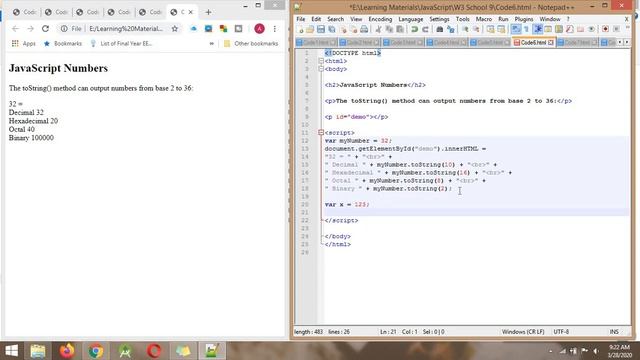This screenshot has width=640, height=360.
Task: Open the File menu in Notepad++
Action: pyautogui.click(x=300, y=19)
